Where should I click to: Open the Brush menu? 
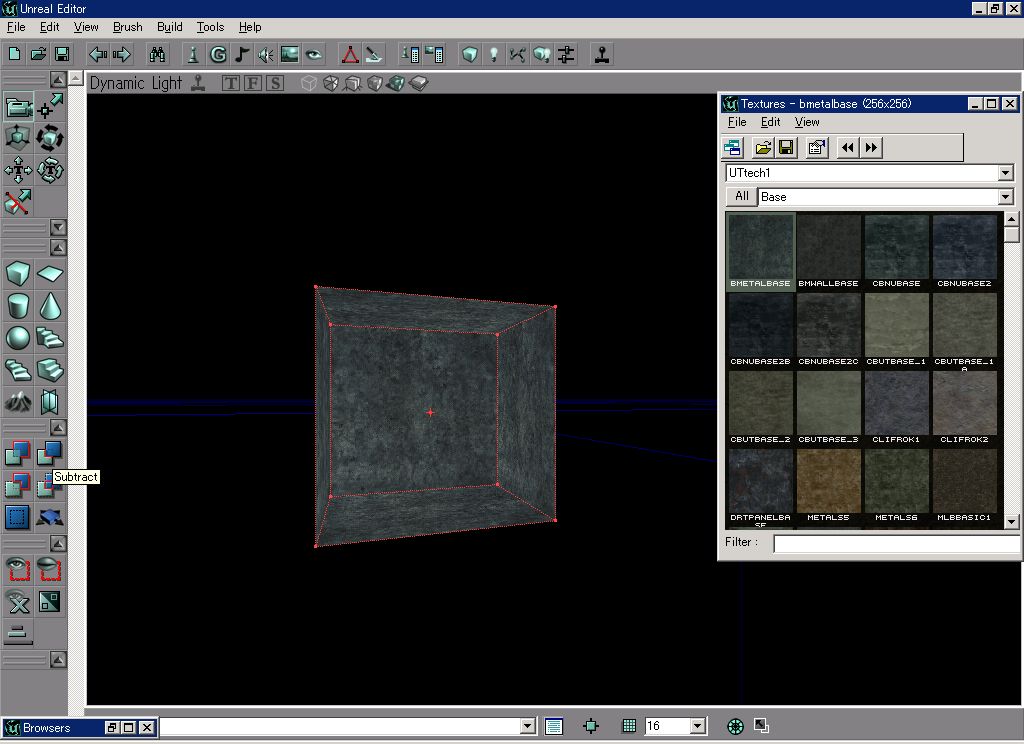[127, 27]
